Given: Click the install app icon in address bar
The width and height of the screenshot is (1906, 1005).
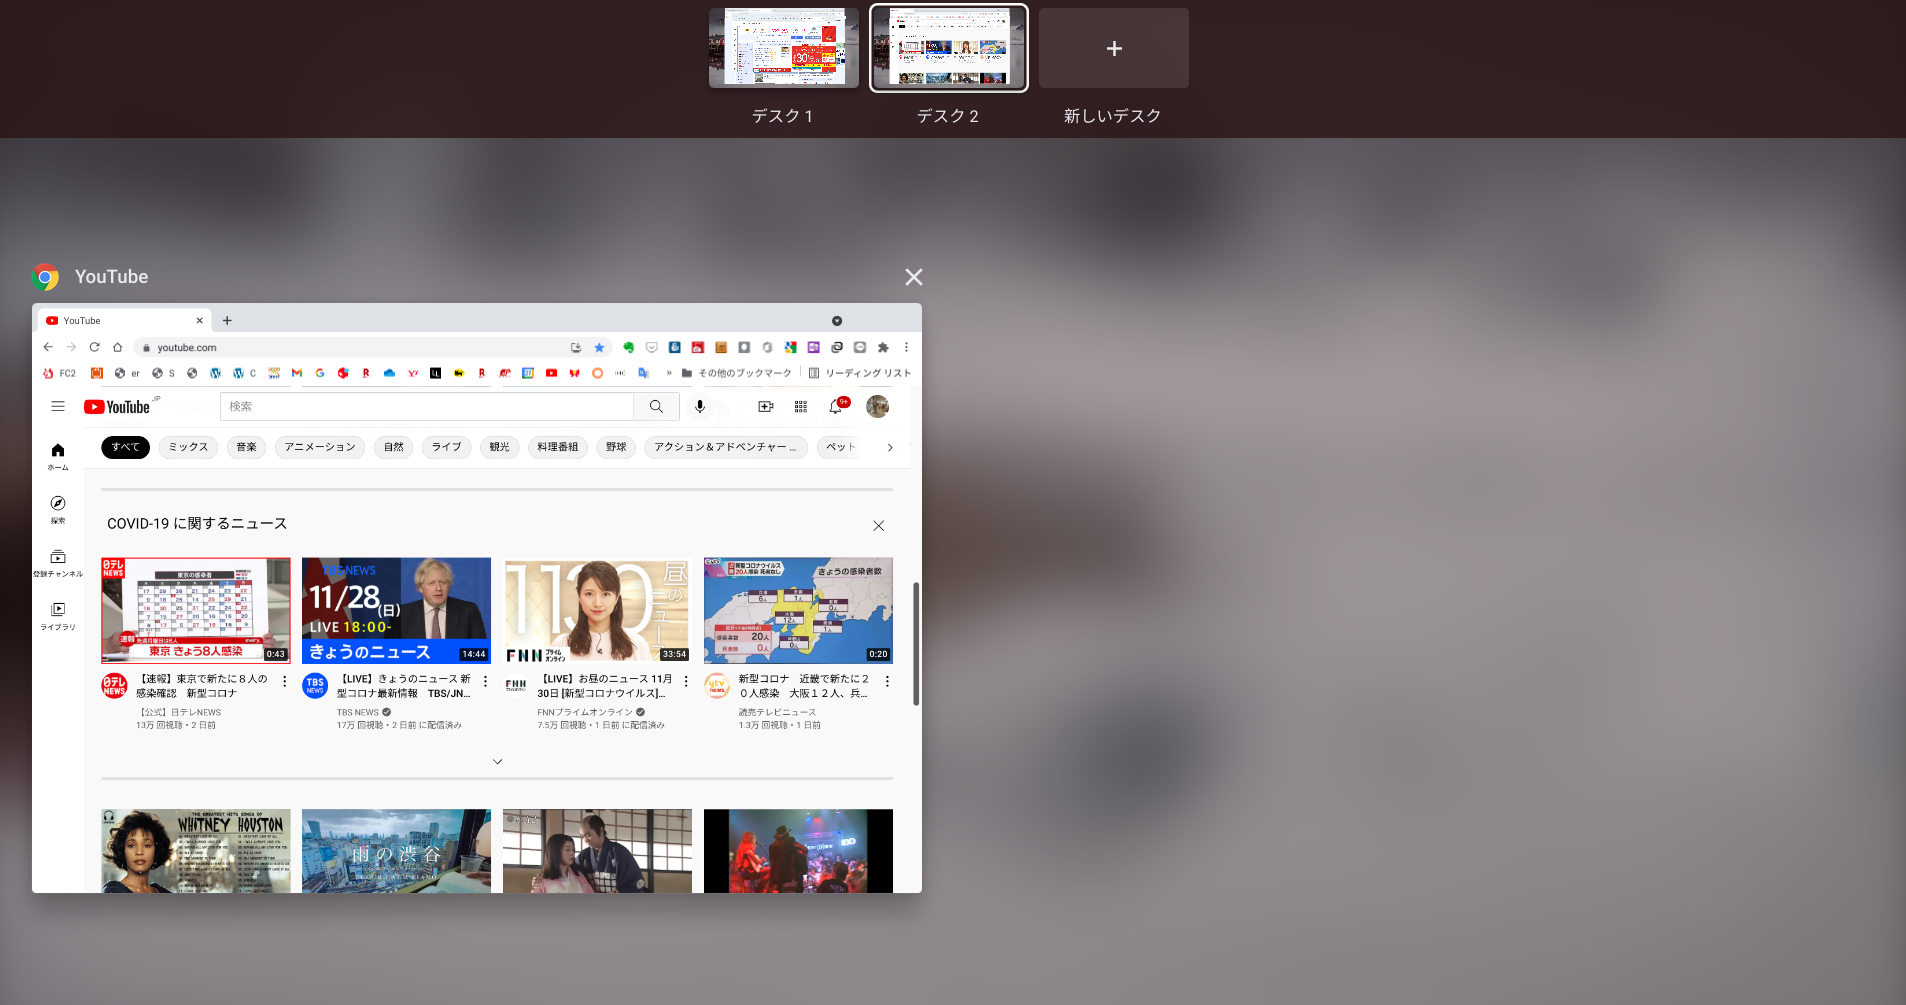Looking at the screenshot, I should pyautogui.click(x=576, y=347).
